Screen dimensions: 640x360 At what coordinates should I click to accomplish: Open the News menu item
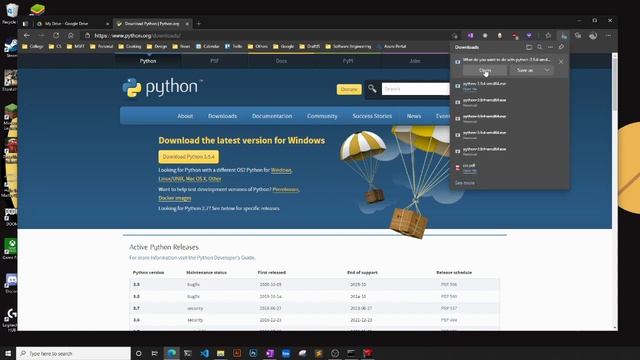(414, 116)
